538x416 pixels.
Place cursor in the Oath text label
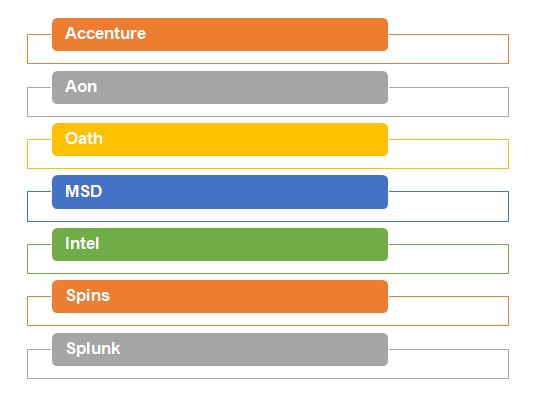pos(84,139)
